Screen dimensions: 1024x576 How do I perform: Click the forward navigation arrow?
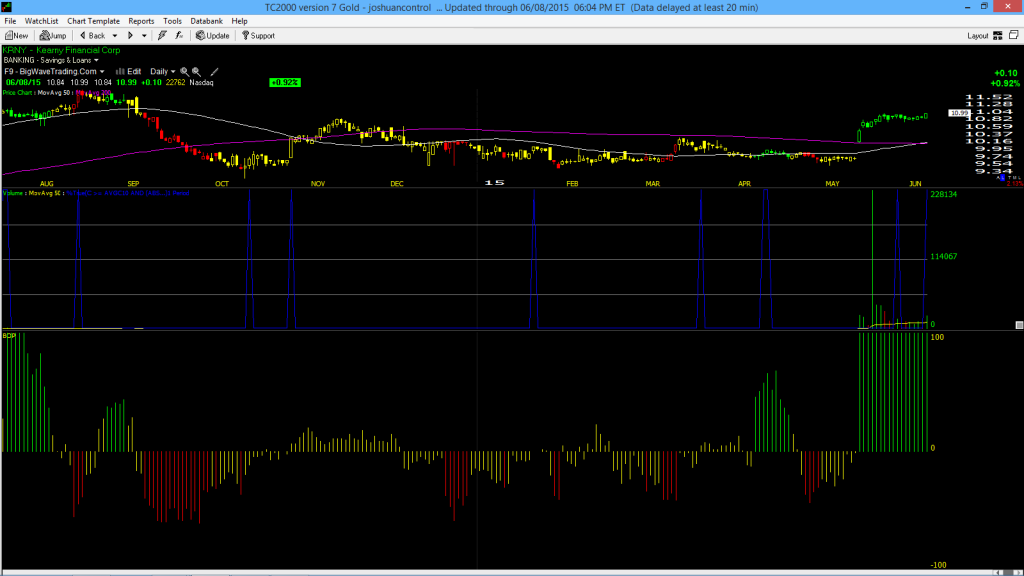pos(131,36)
